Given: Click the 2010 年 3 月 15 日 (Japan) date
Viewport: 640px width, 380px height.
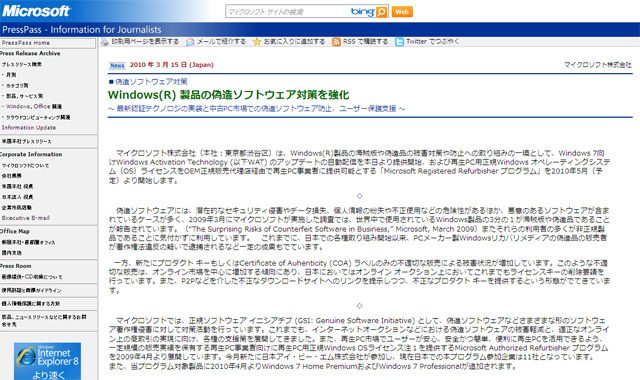Looking at the screenshot, I should (171, 64).
